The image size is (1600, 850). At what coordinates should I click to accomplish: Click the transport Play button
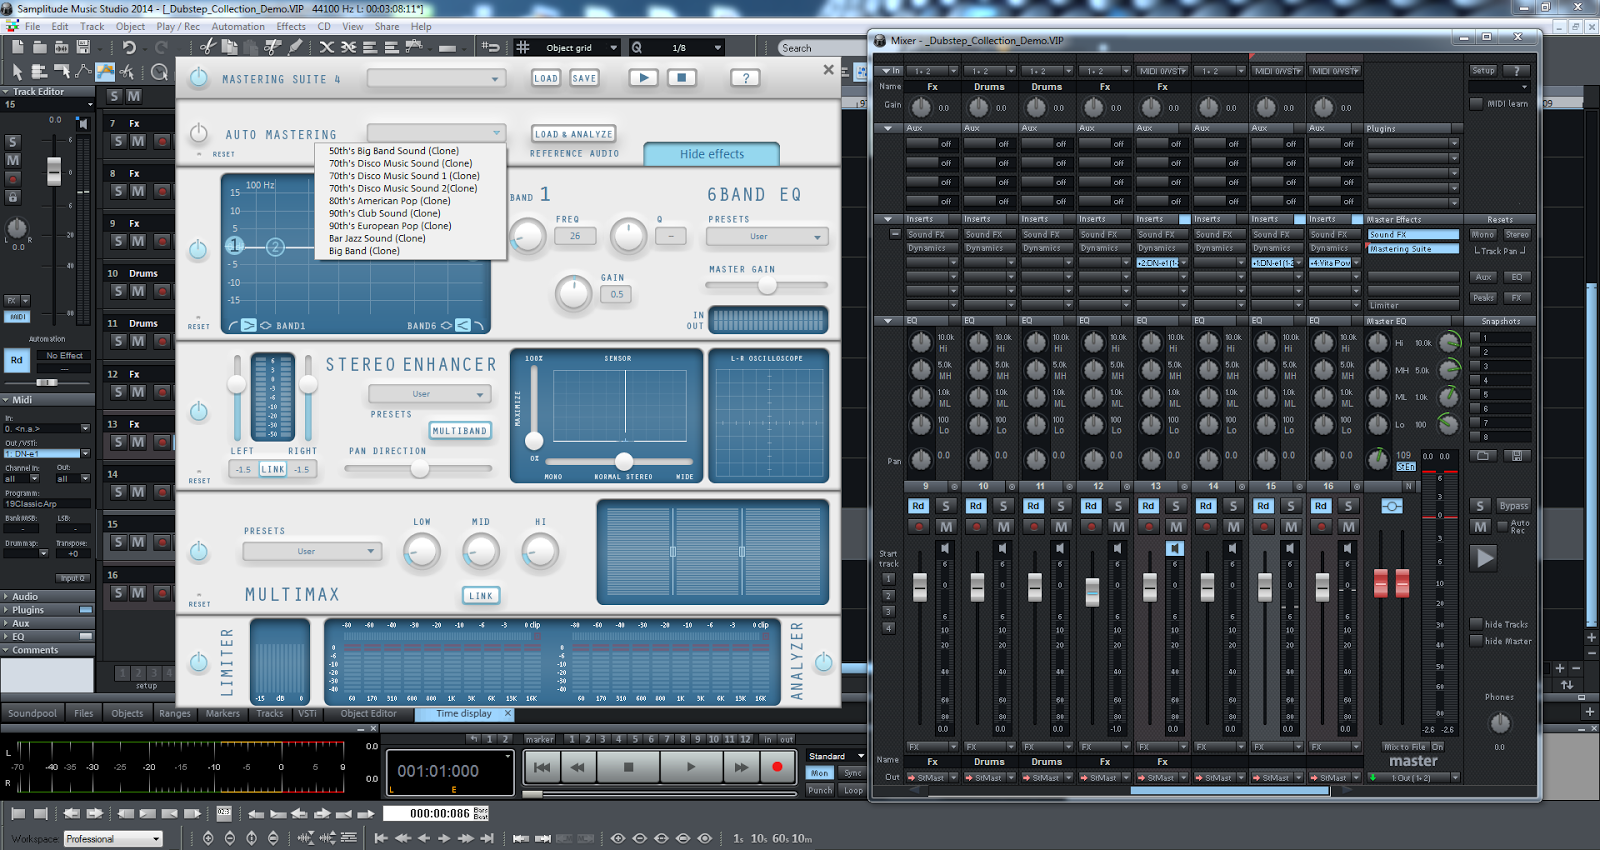pyautogui.click(x=691, y=767)
